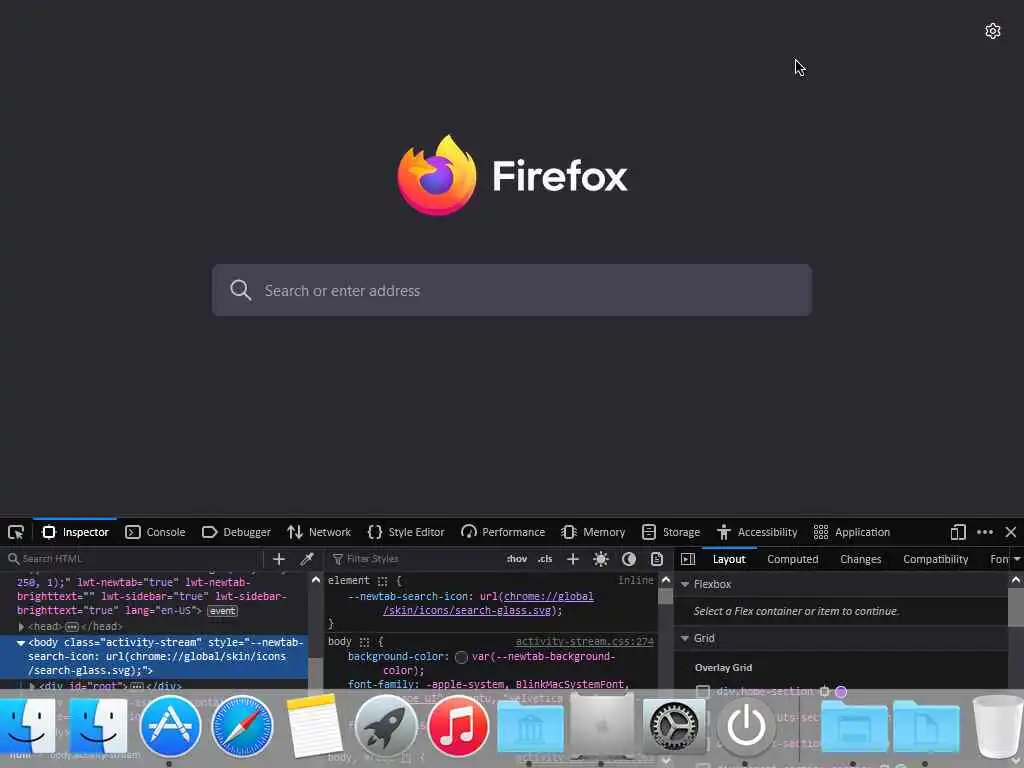Click the Network arrows icon
This screenshot has width=1024, height=768.
coord(295,532)
